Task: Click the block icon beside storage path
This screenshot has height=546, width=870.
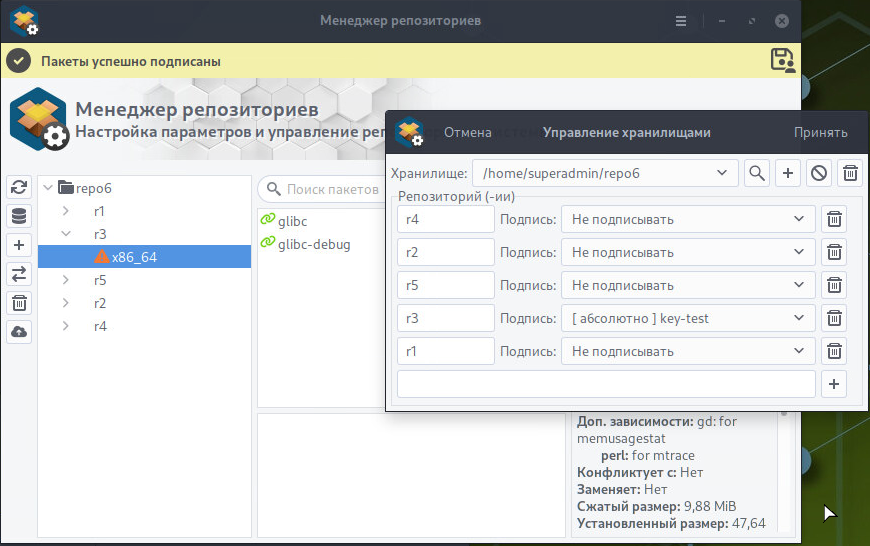Action: coord(819,174)
